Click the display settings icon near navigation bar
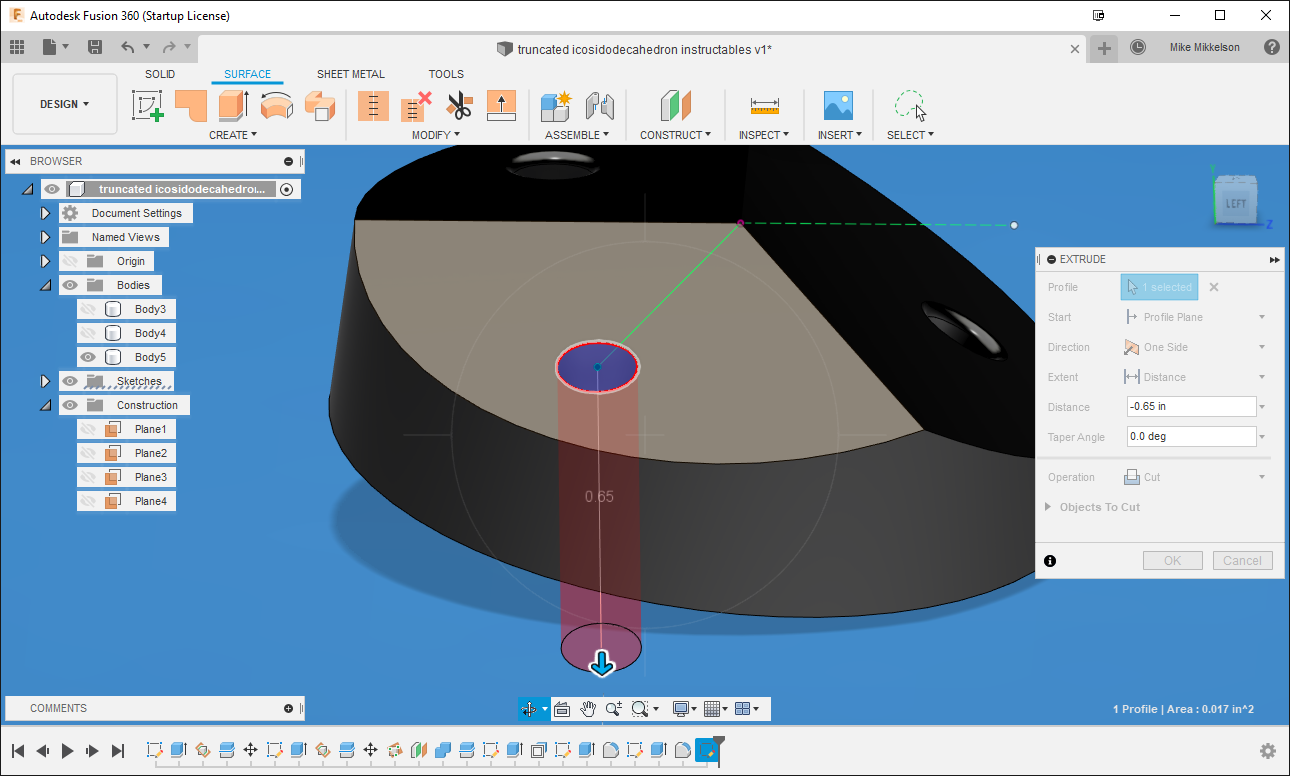 coord(681,709)
